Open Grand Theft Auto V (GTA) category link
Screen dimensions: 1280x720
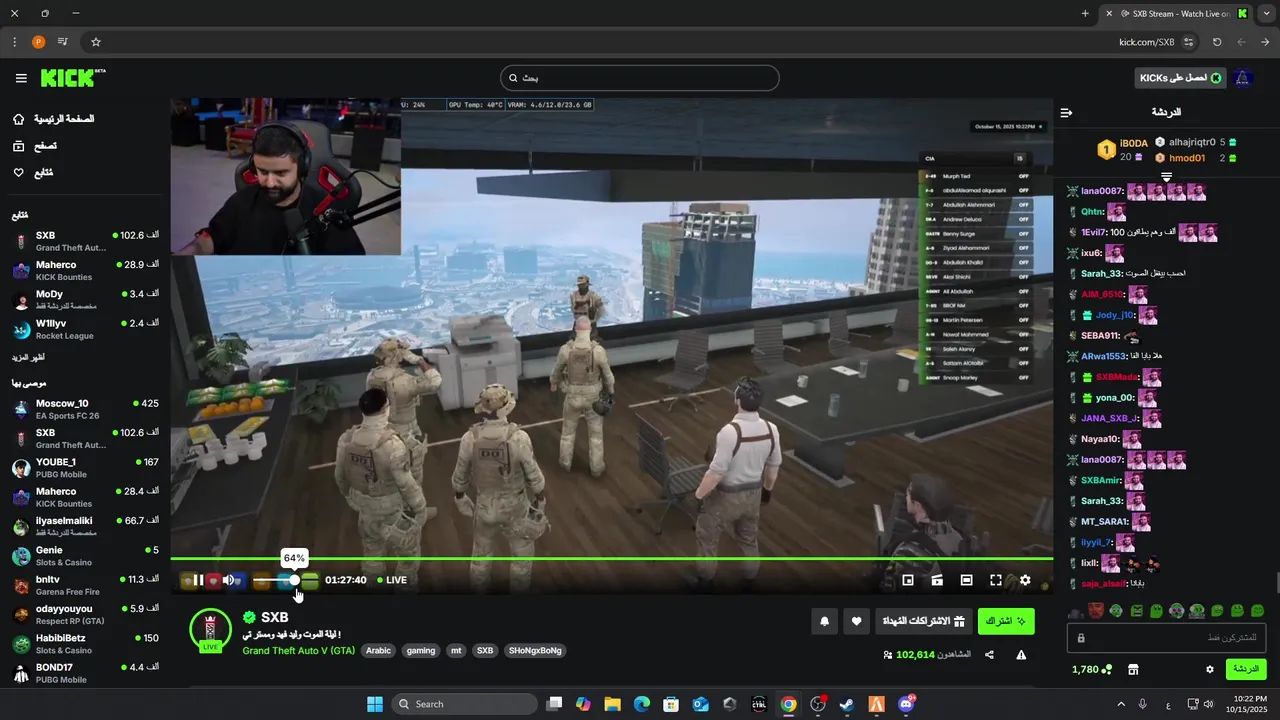click(x=298, y=651)
